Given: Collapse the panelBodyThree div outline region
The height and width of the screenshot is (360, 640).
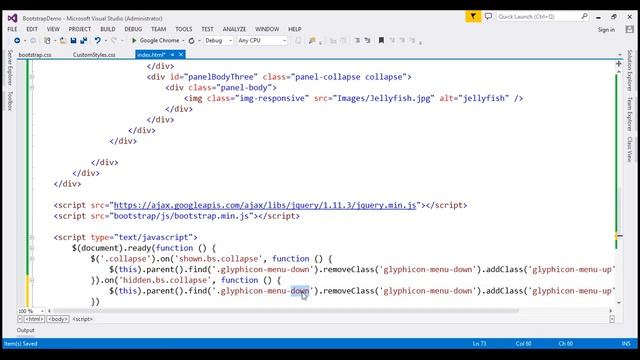Looking at the screenshot, I should 32,77.
